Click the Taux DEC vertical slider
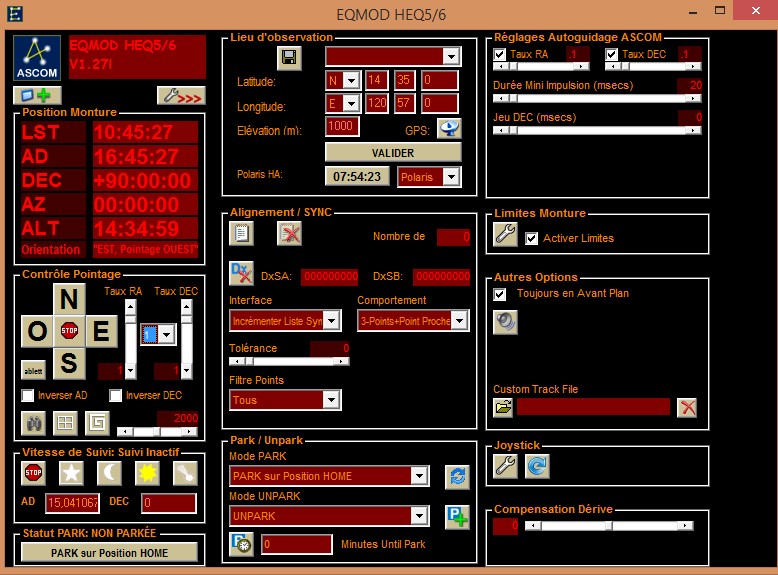 click(187, 339)
